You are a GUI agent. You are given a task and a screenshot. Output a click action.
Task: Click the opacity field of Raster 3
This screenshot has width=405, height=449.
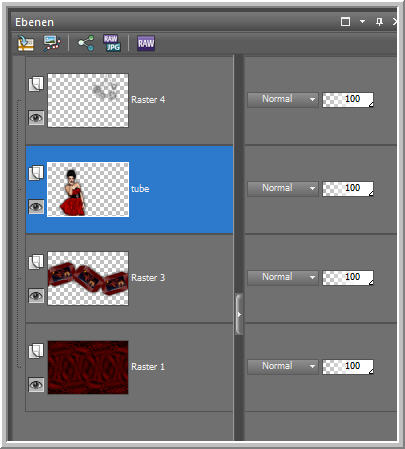(348, 277)
